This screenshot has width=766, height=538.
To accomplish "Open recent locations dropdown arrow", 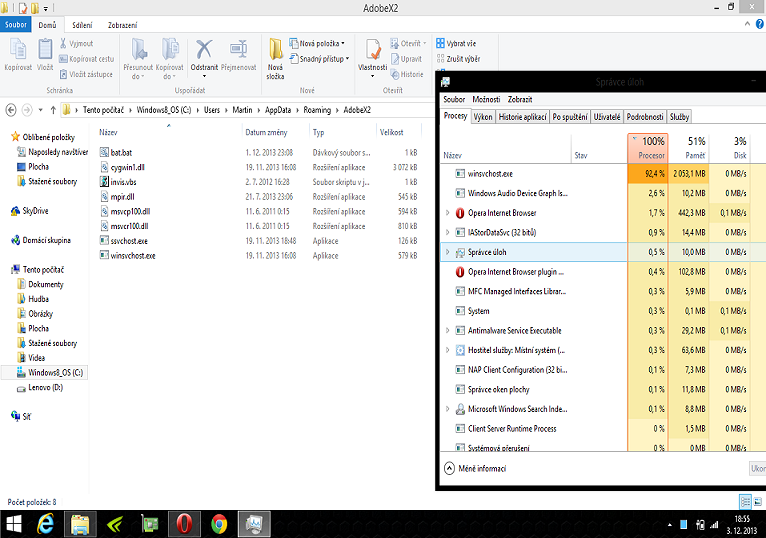I will pos(41,110).
